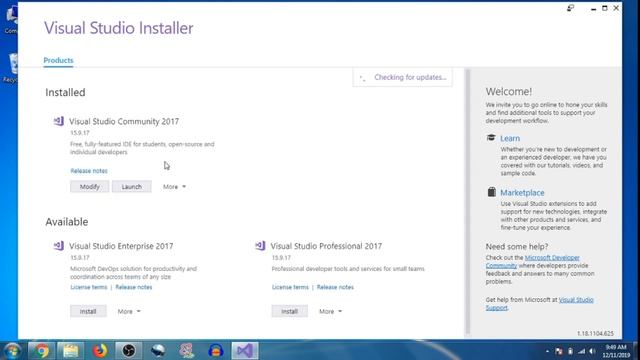This screenshot has height=360, width=640.
Task: Open the volume speaker tray icon
Action: click(x=592, y=351)
